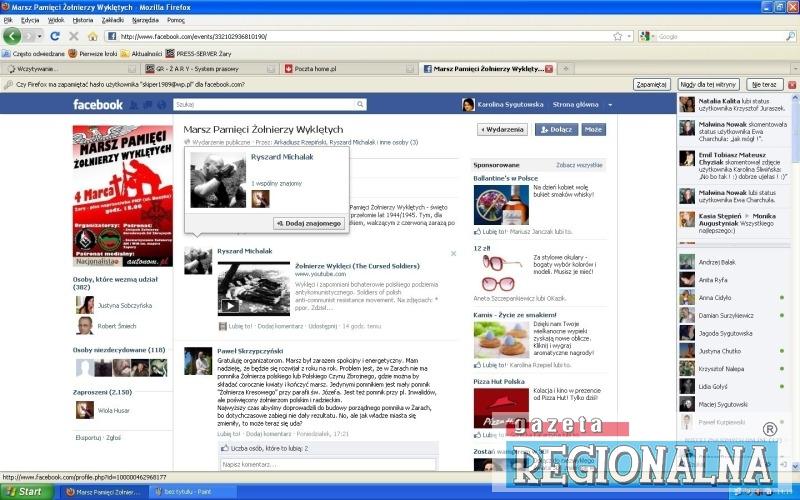Open the account dropdown arrow in Facebook header
The height and width of the screenshot is (500, 800).
click(607, 104)
